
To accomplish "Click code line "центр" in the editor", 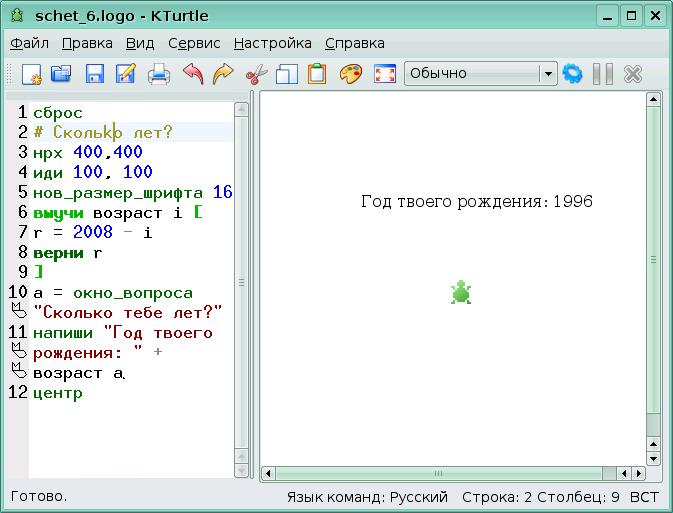I will [x=58, y=393].
